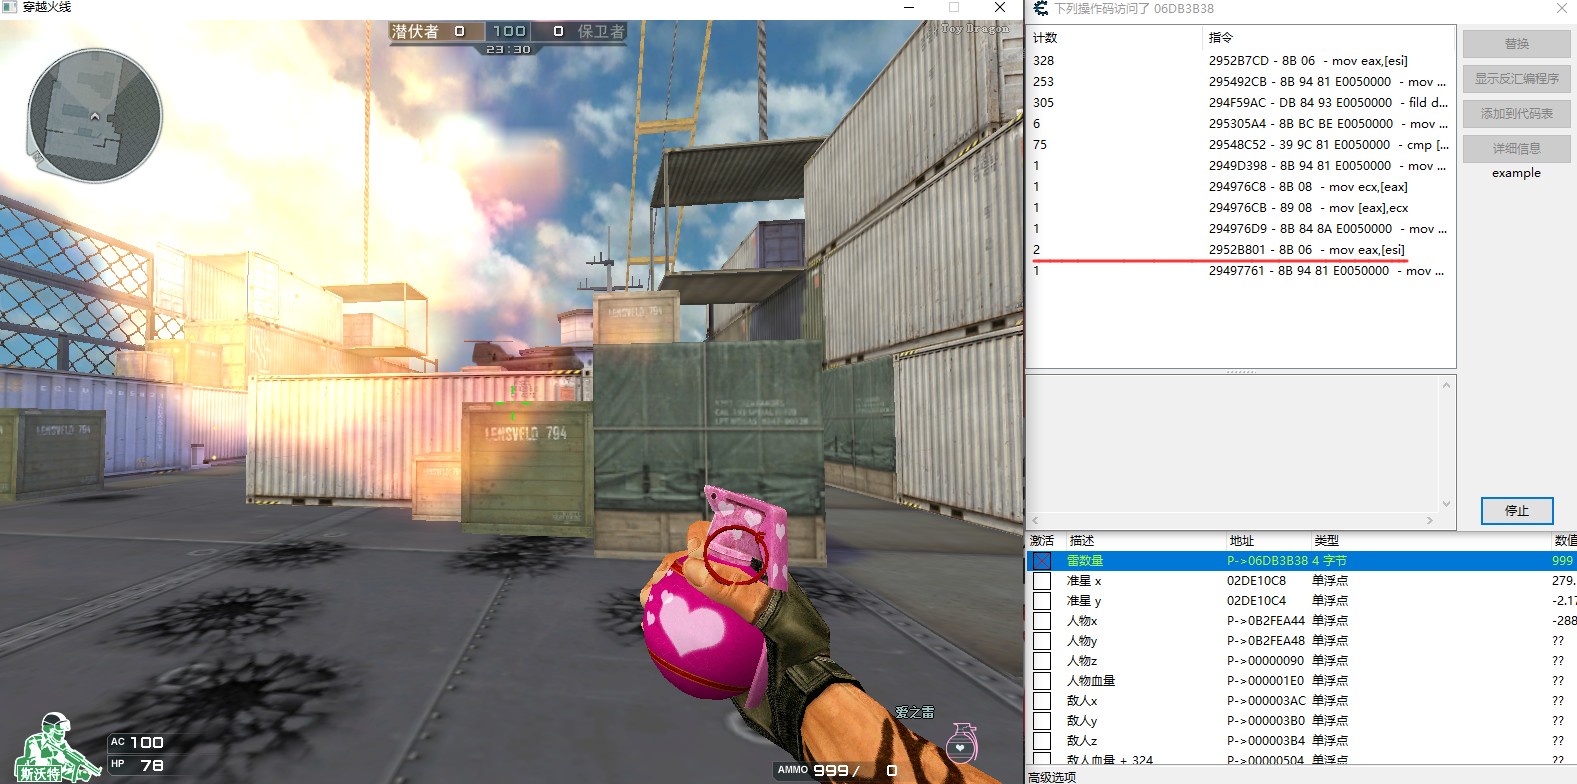Select opcode row 294976CB mov [eax],ecx
1577x784 pixels.
(x=1241, y=208)
